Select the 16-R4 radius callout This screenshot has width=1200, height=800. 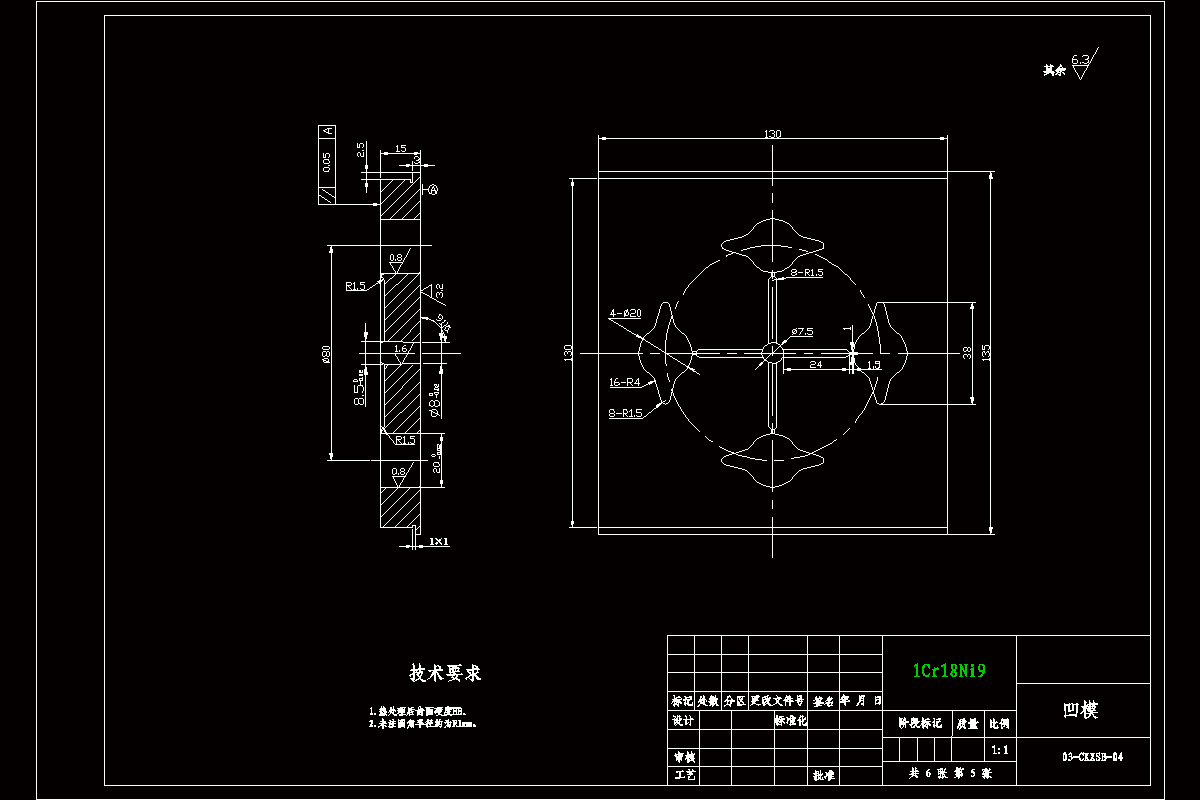tap(624, 382)
